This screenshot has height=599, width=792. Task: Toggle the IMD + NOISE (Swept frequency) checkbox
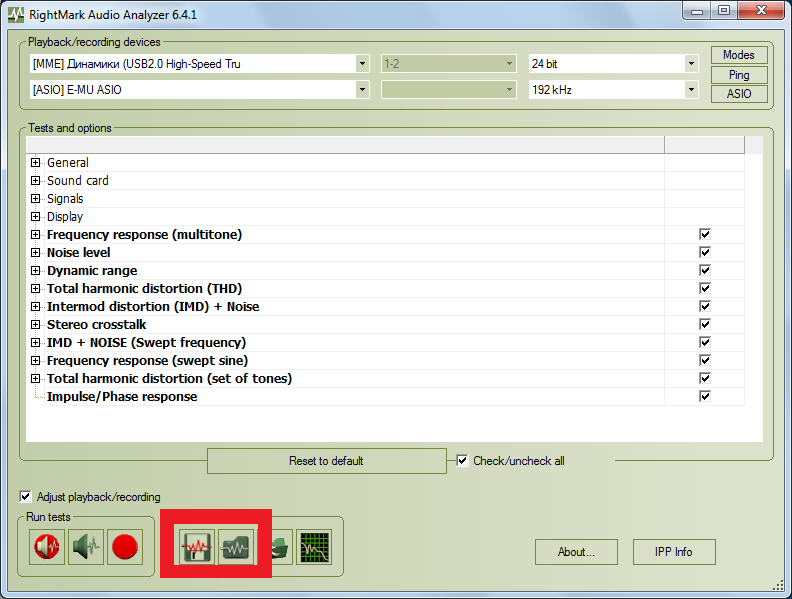click(x=705, y=342)
